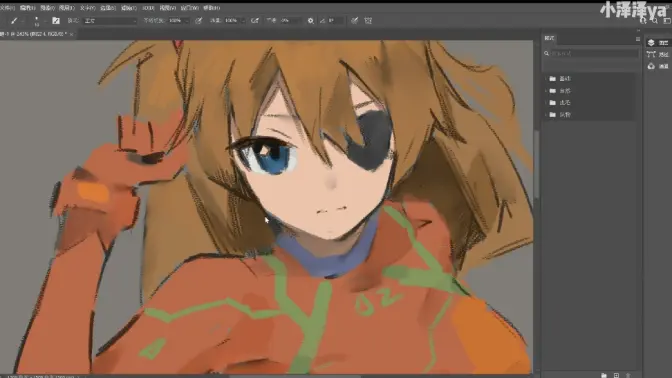Open smoothing options gear icon

click(x=310, y=21)
